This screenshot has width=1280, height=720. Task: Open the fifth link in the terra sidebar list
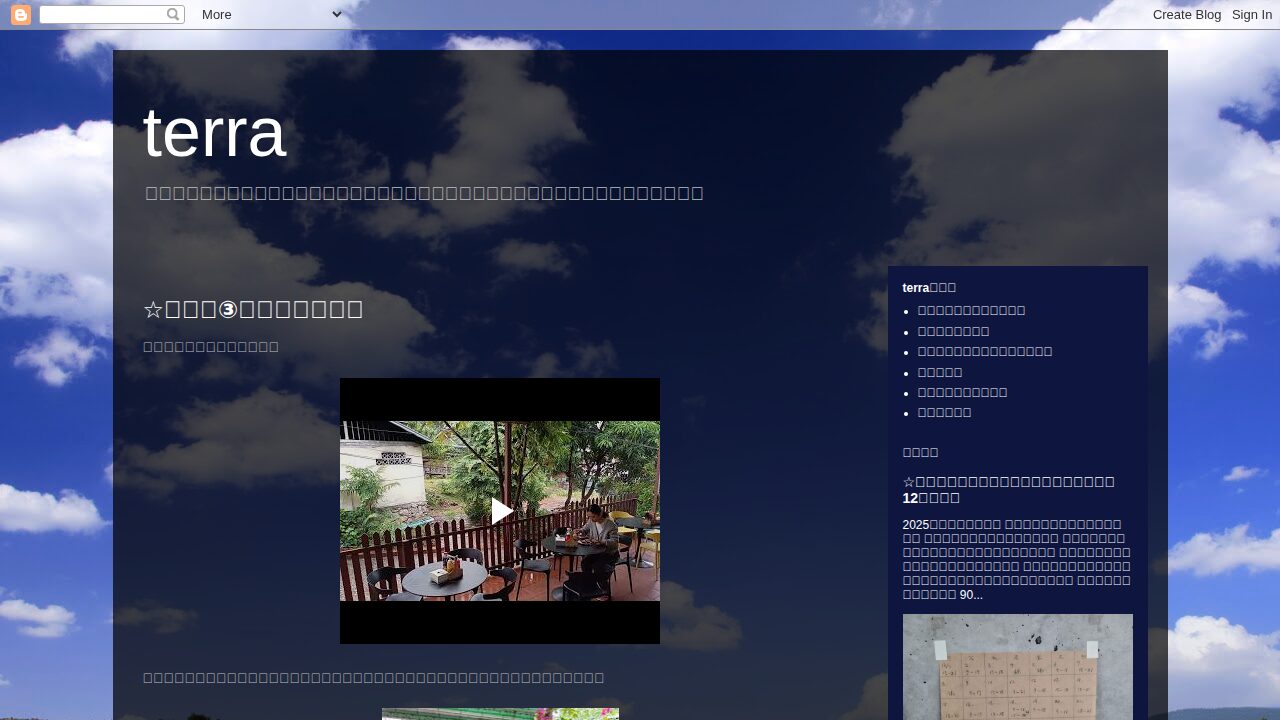point(962,392)
